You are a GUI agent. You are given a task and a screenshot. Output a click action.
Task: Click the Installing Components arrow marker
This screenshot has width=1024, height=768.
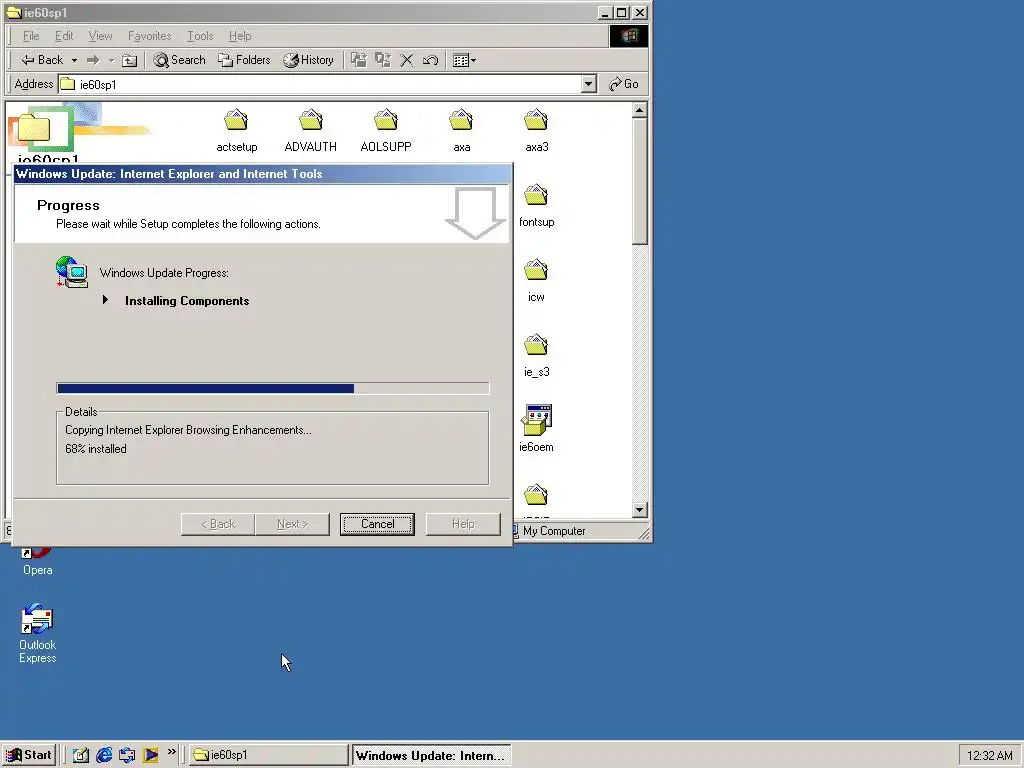pos(105,300)
